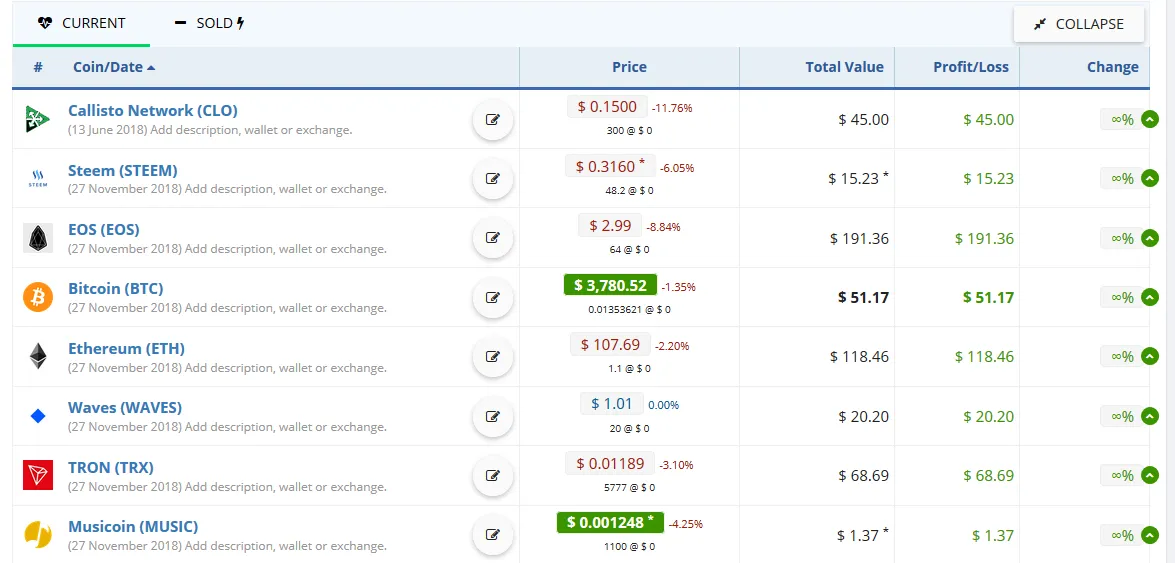This screenshot has height=563, width=1175.
Task: Open Steem (STEEM) link
Action: (x=123, y=170)
